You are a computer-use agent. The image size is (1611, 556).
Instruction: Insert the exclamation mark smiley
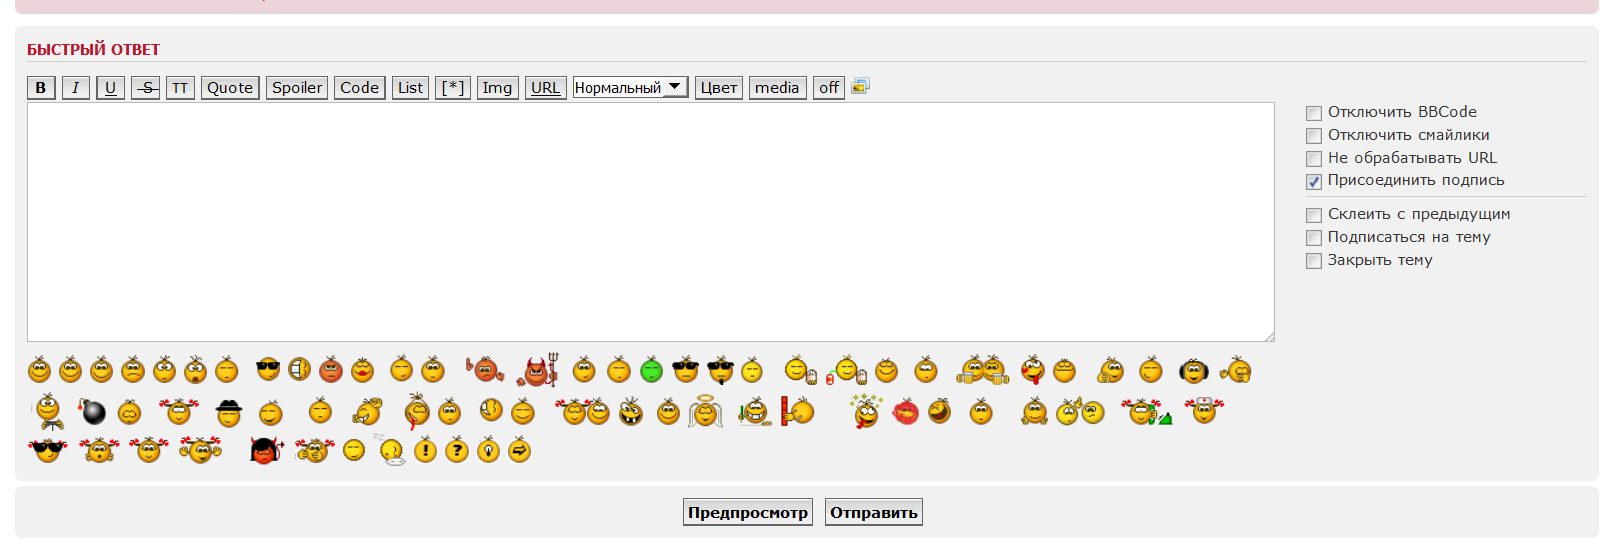coord(425,451)
